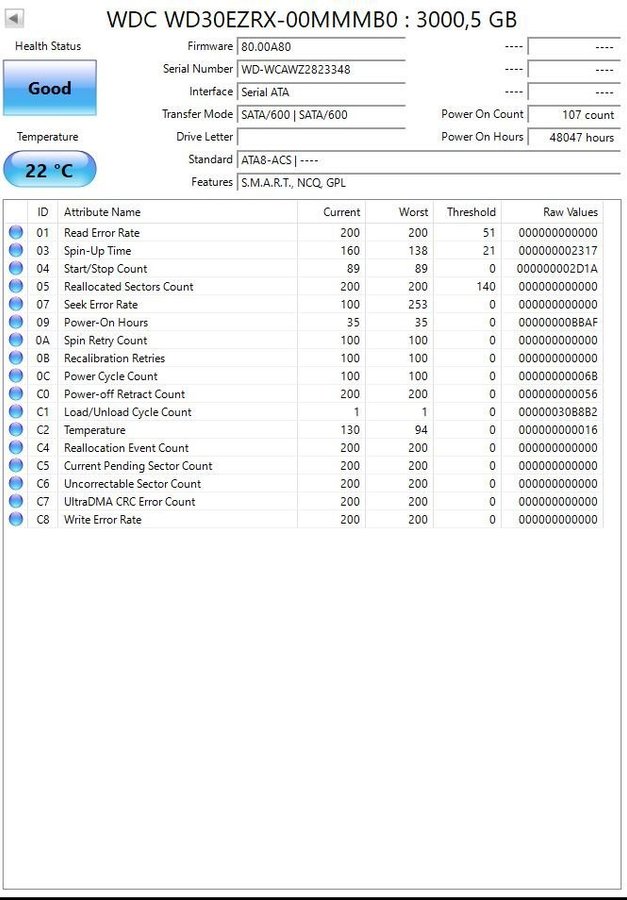Select the Recalibration Retries attribute name
Image resolution: width=627 pixels, height=900 pixels.
coord(114,358)
